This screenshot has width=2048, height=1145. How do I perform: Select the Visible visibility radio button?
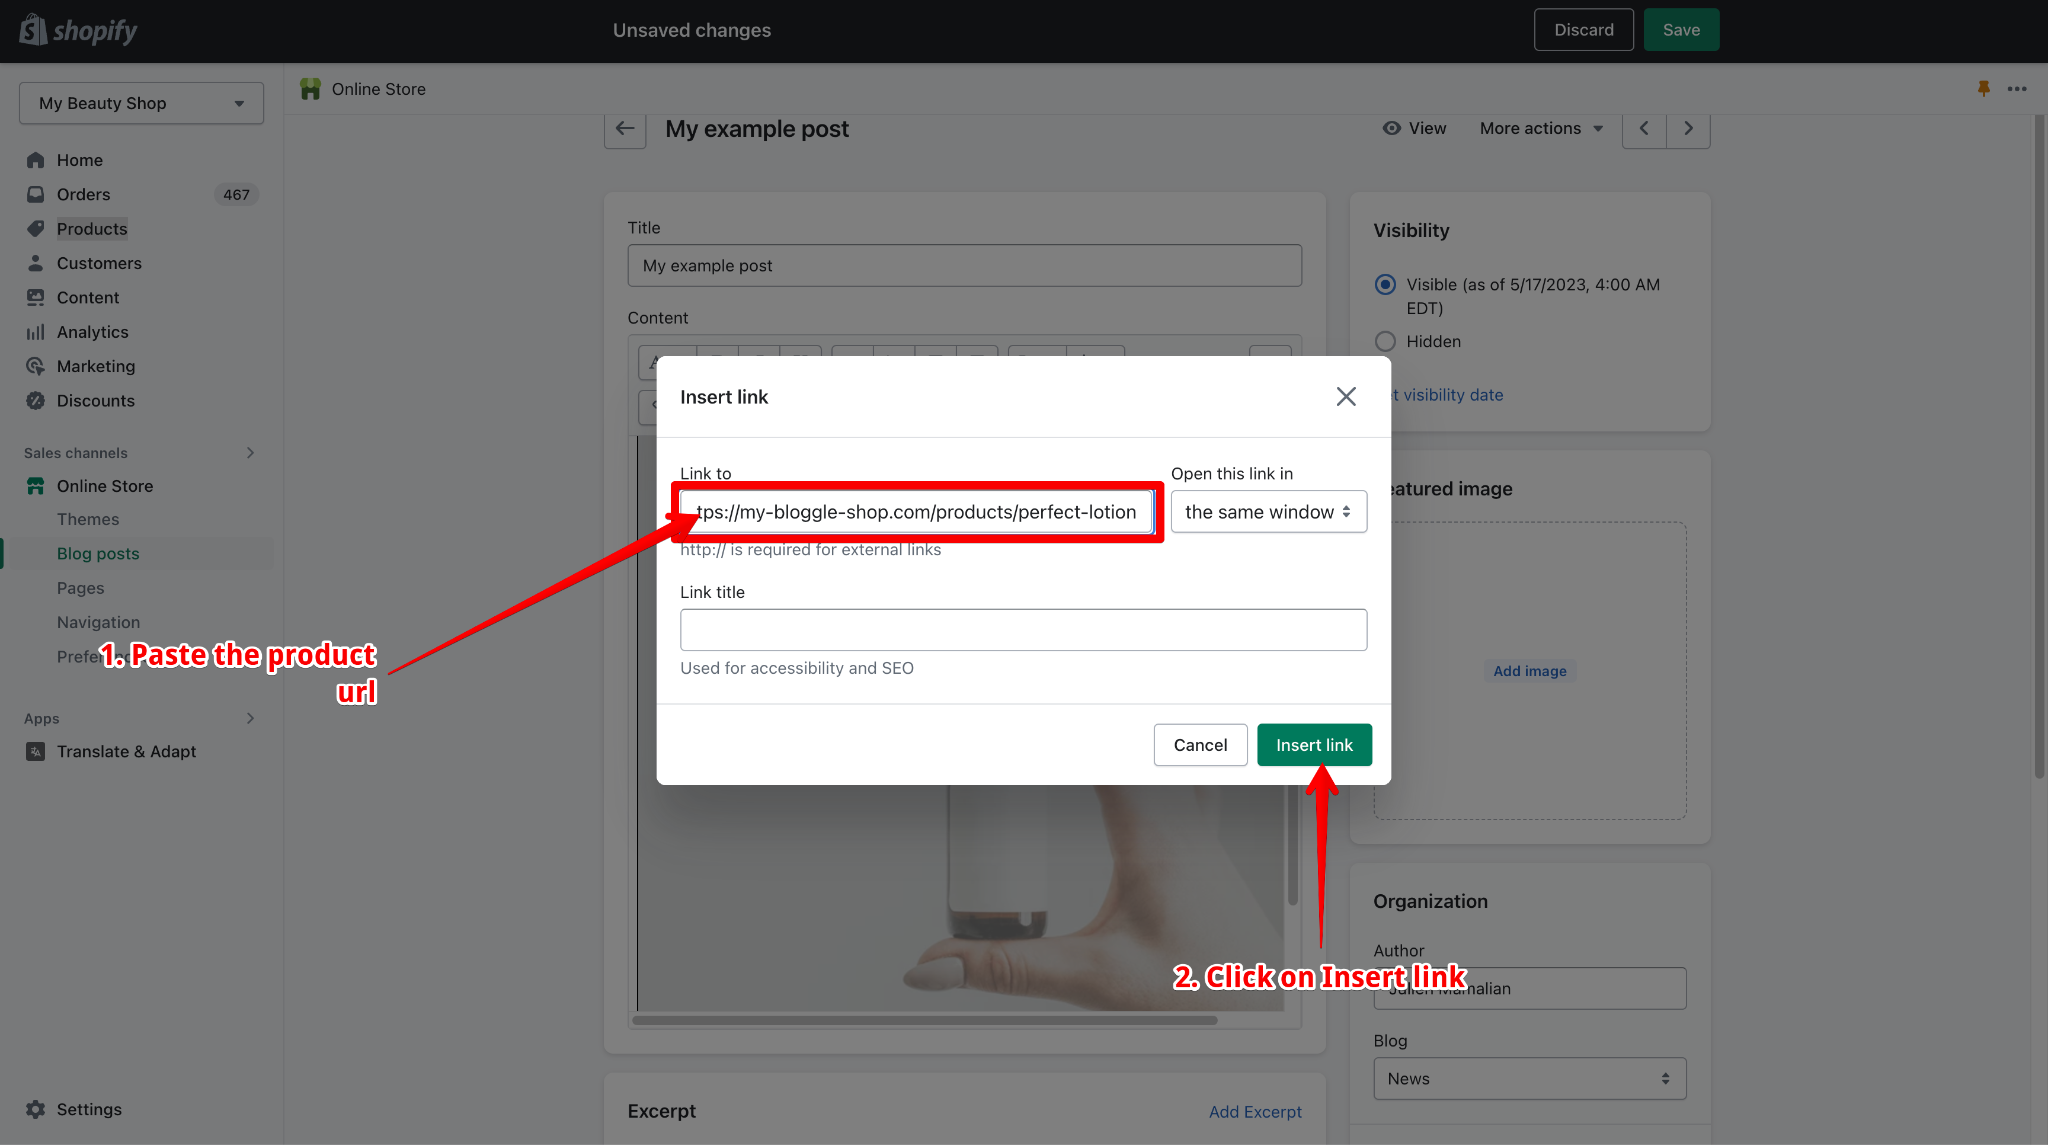[1385, 284]
